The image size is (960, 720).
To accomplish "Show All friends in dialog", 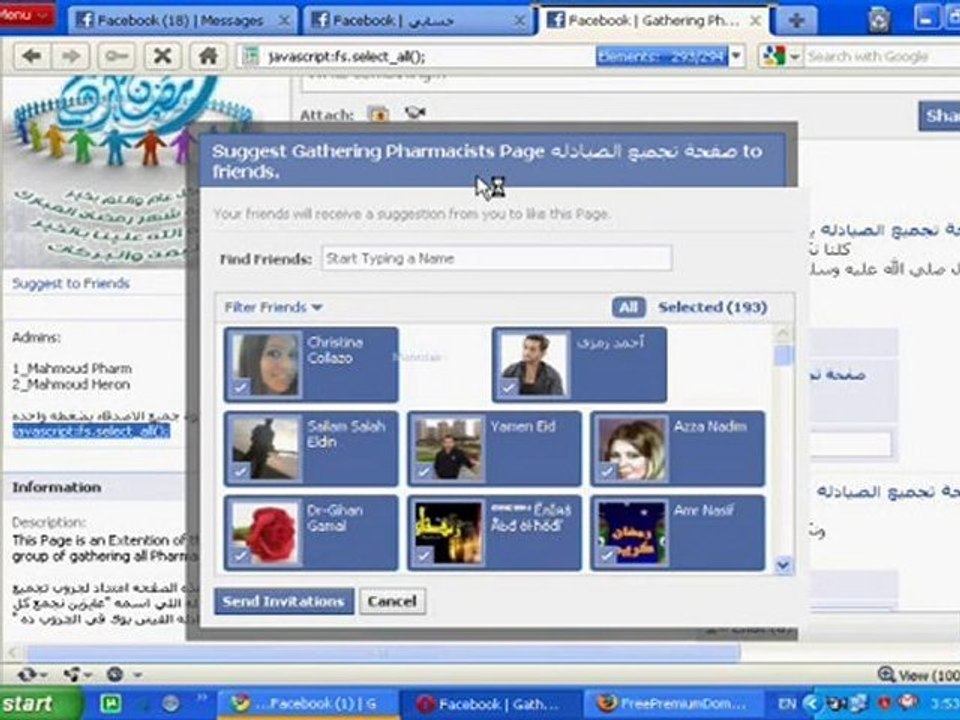I will coord(628,307).
